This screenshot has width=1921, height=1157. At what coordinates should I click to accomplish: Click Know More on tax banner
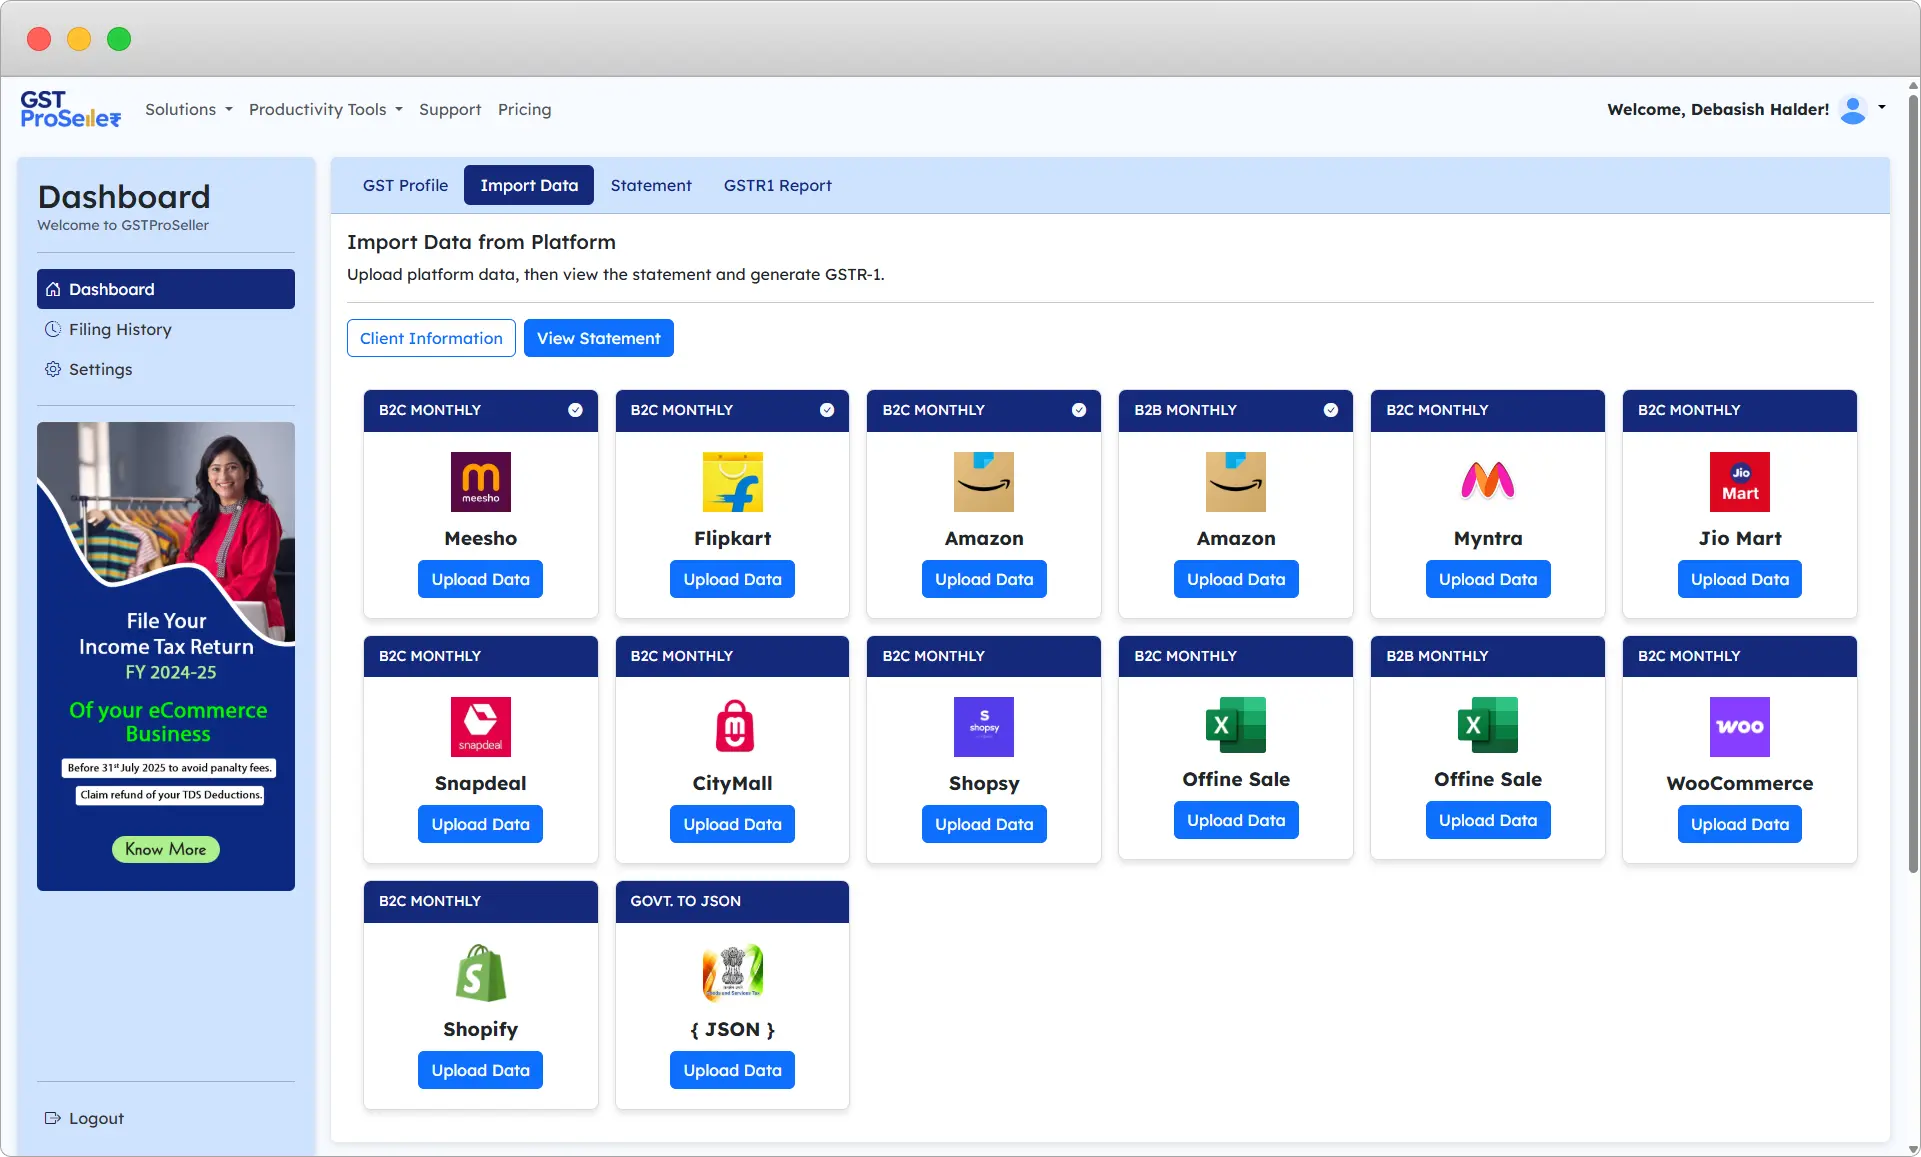click(x=165, y=849)
